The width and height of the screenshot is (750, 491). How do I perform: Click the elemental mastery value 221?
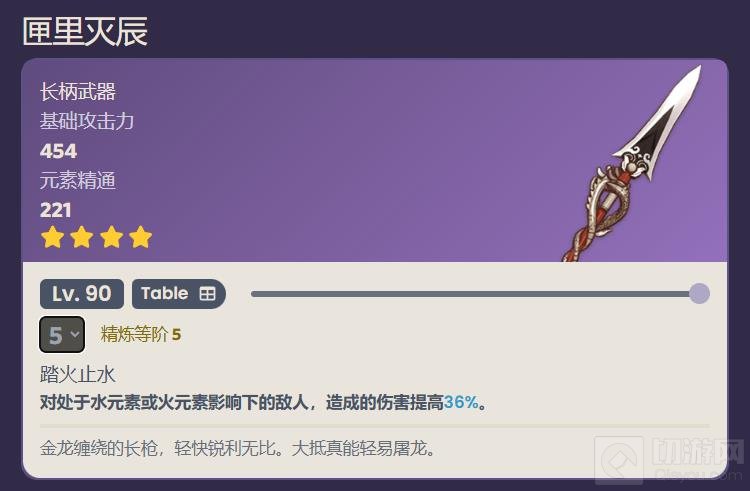click(55, 210)
